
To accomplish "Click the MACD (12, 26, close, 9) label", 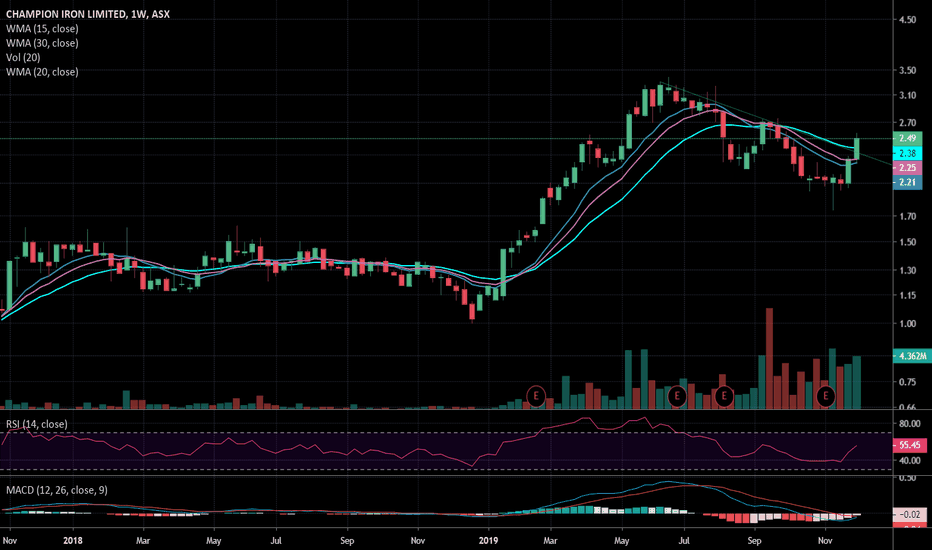I will click(x=57, y=490).
